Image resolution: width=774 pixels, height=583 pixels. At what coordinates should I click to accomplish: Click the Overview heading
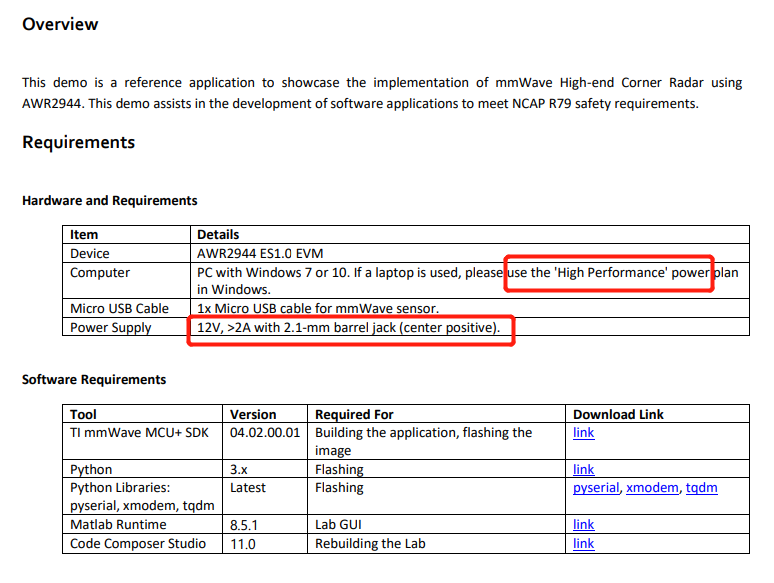coord(60,24)
